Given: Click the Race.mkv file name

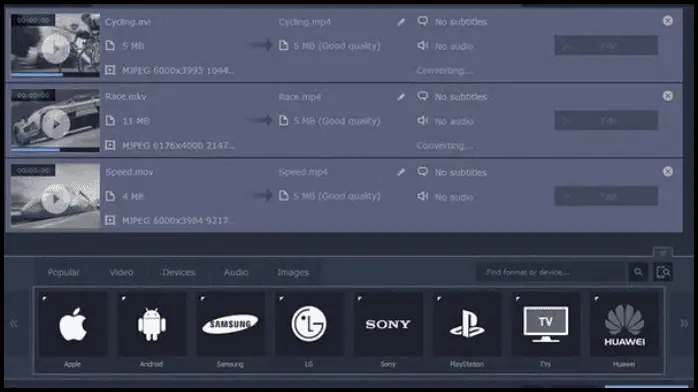Looking at the screenshot, I should [x=126, y=97].
